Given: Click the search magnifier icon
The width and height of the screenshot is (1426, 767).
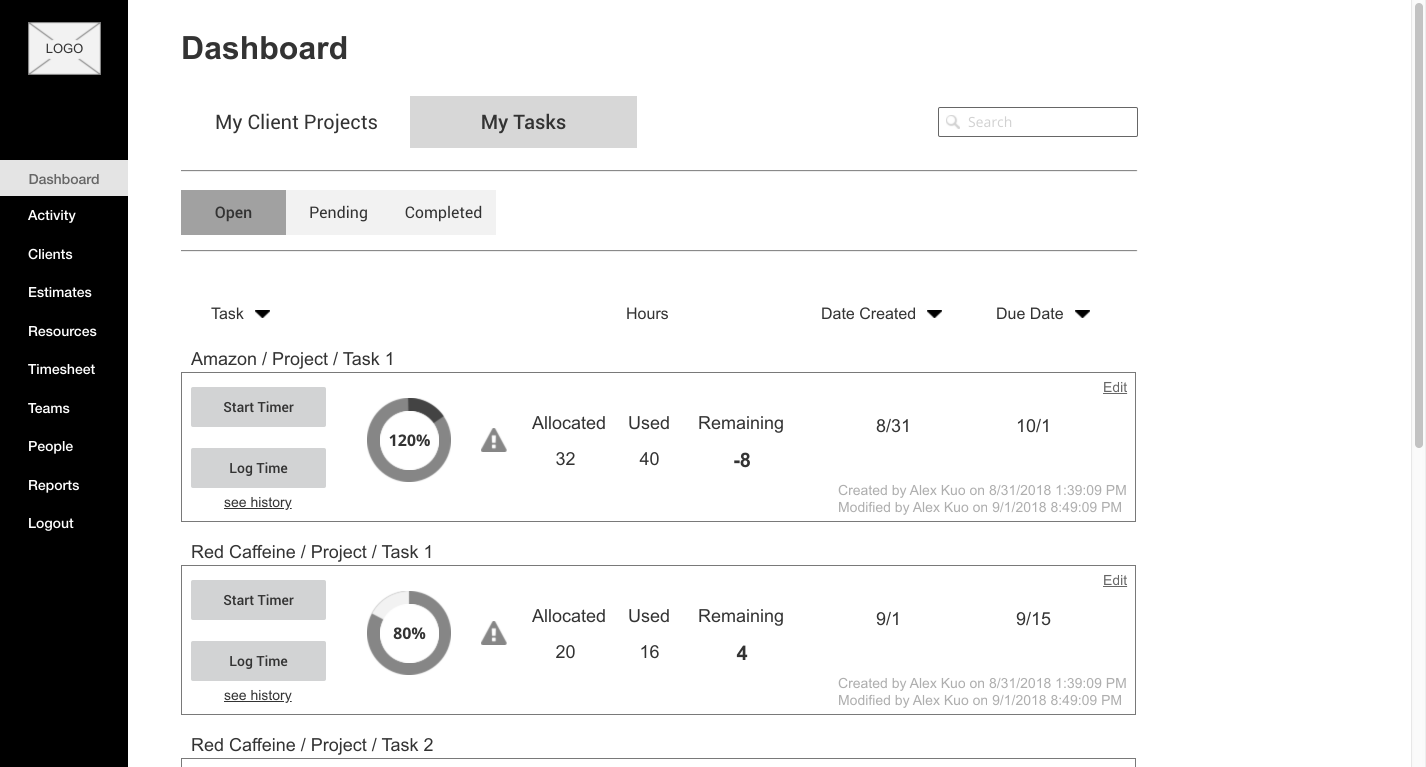Looking at the screenshot, I should 953,122.
